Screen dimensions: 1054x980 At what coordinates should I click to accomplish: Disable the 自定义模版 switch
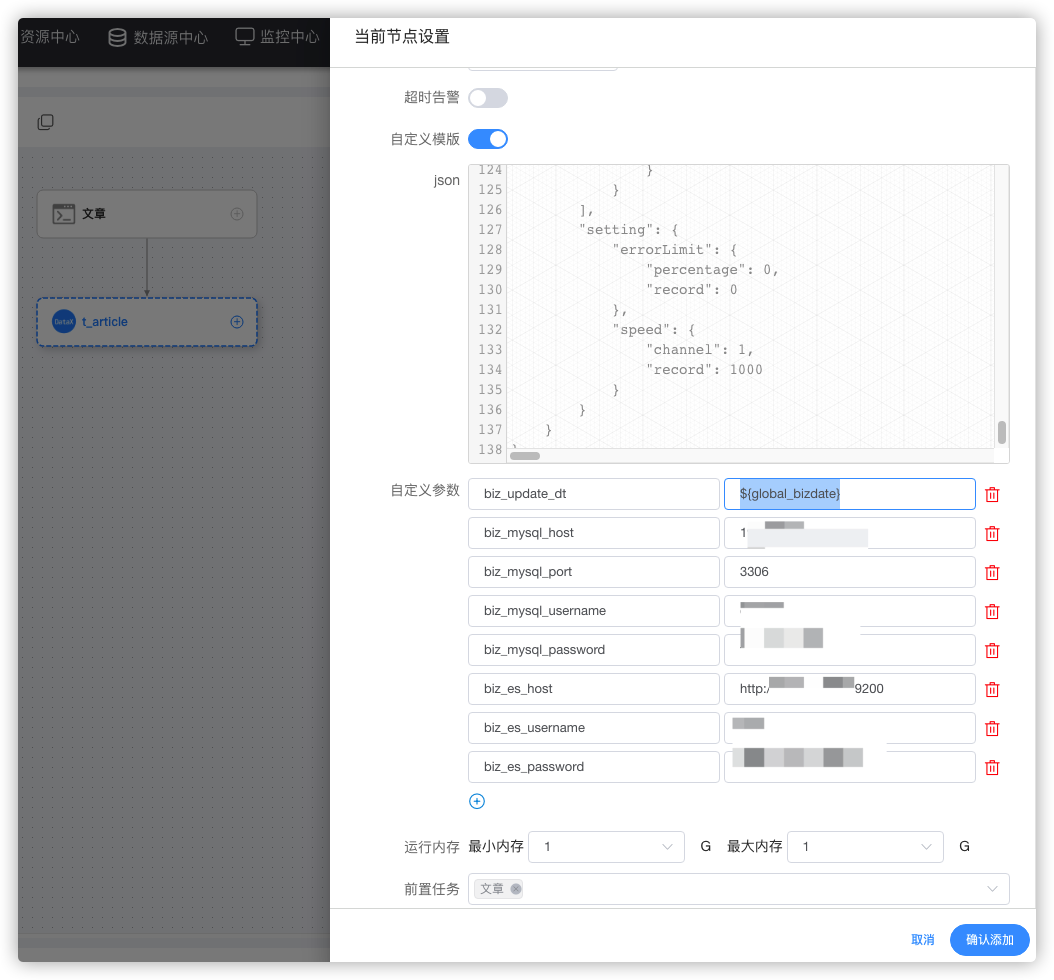[488, 139]
